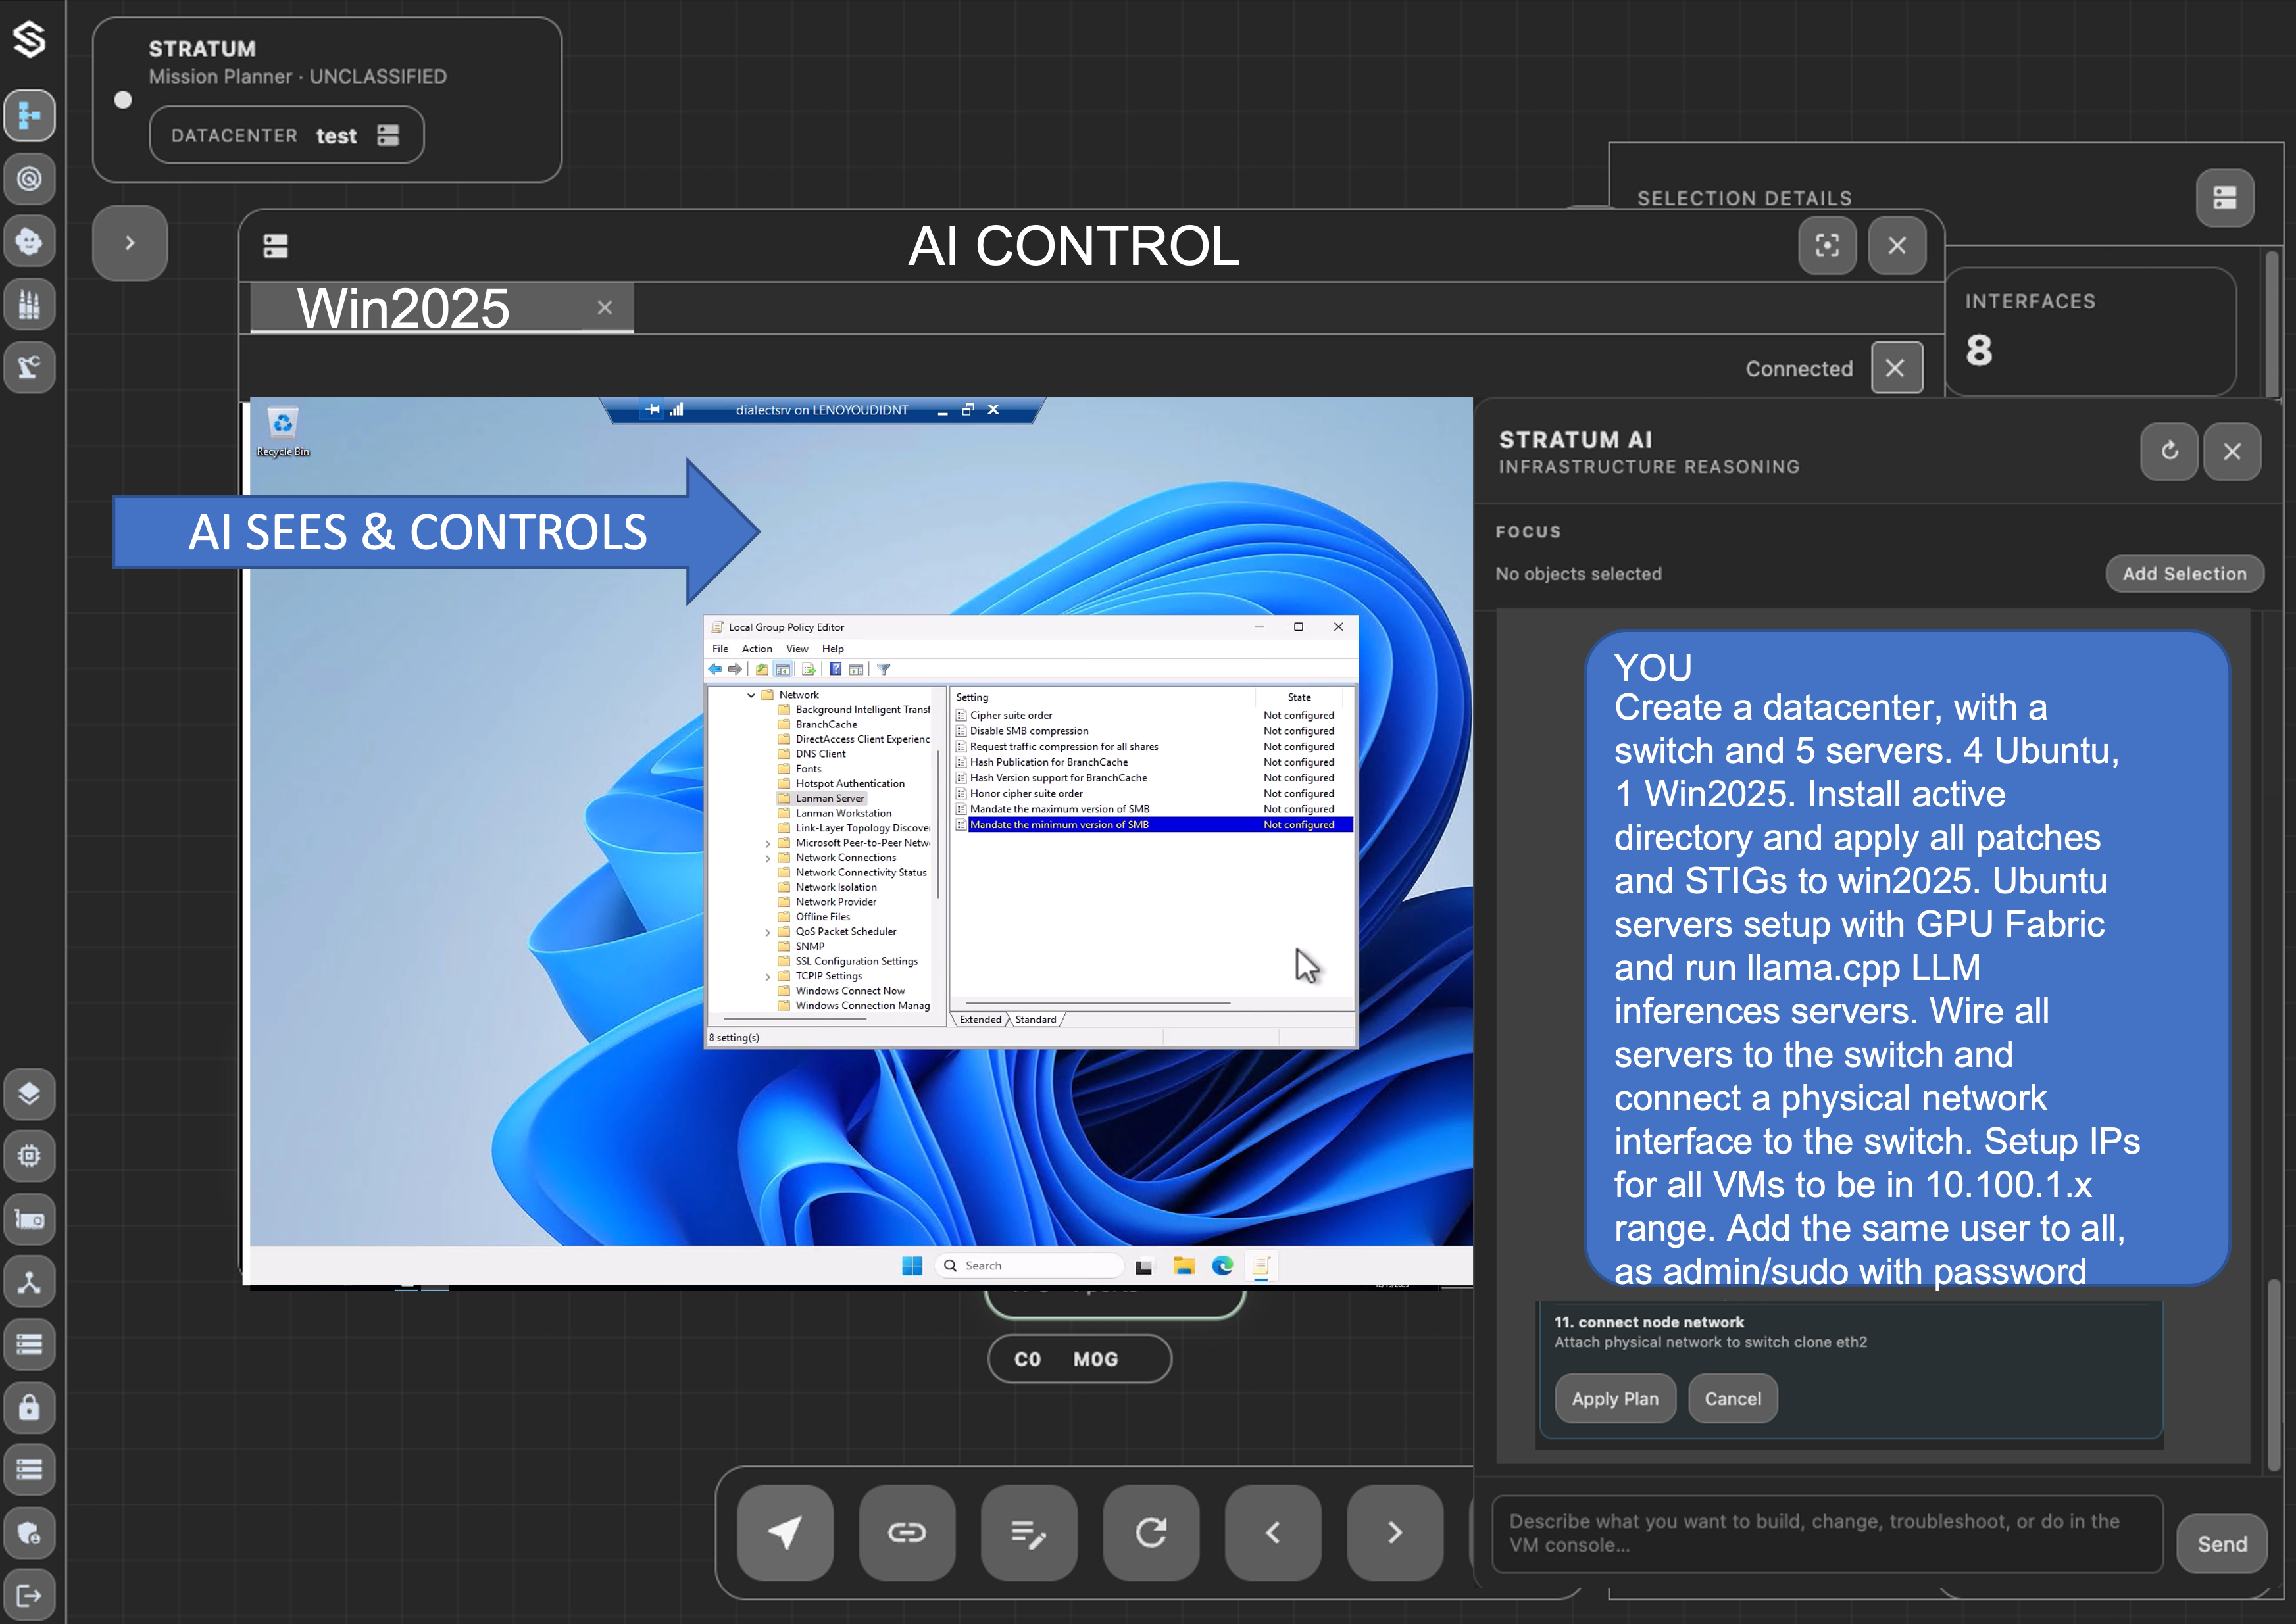Image resolution: width=2296 pixels, height=1624 pixels.
Task: Expand the QoS Packet Scheduler folder
Action: pos(768,932)
